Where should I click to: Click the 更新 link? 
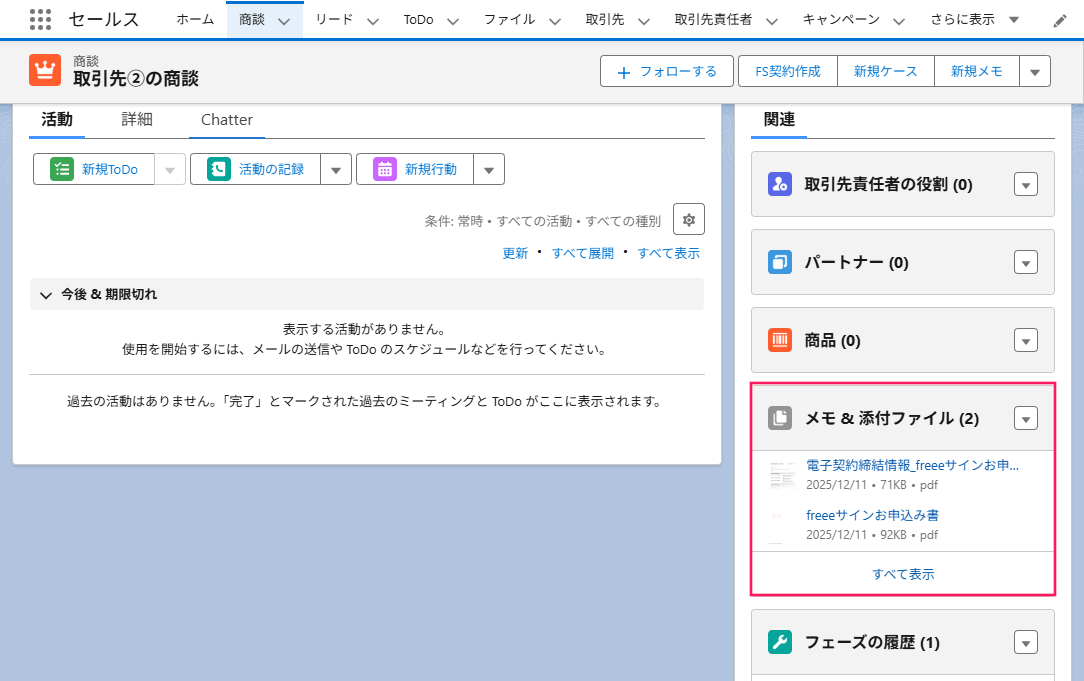(515, 253)
